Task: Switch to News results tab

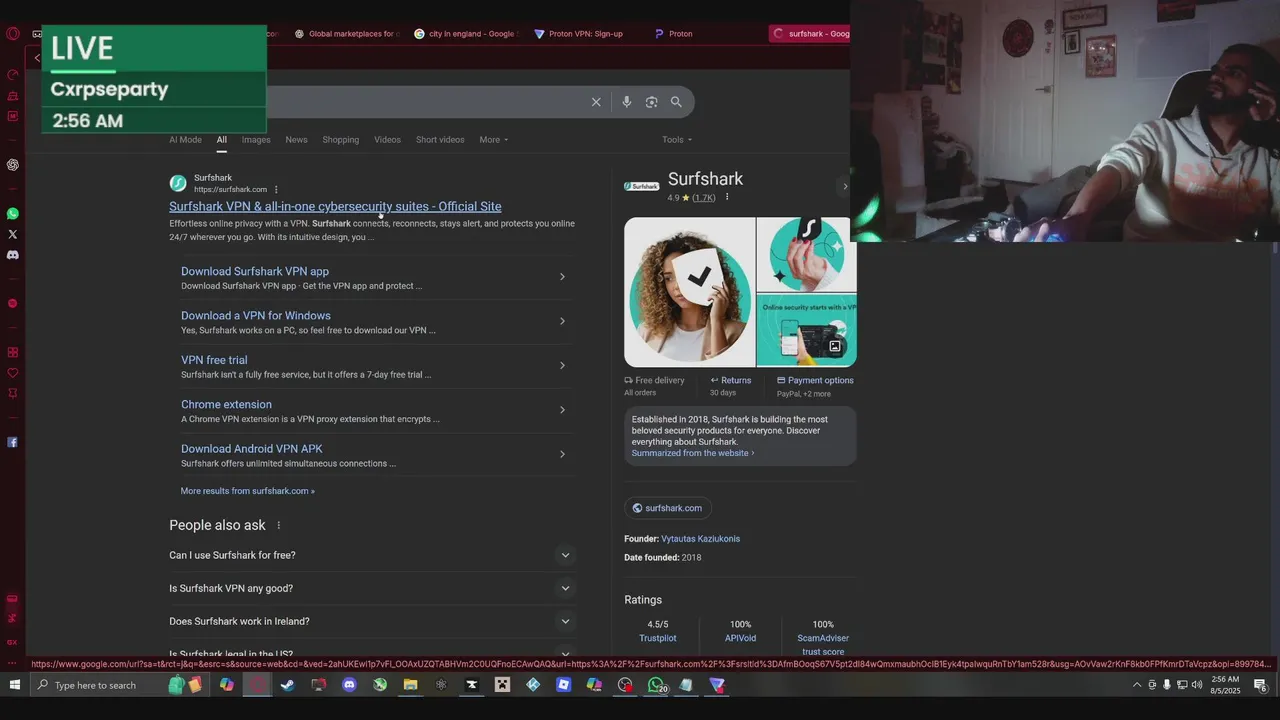Action: tap(296, 139)
